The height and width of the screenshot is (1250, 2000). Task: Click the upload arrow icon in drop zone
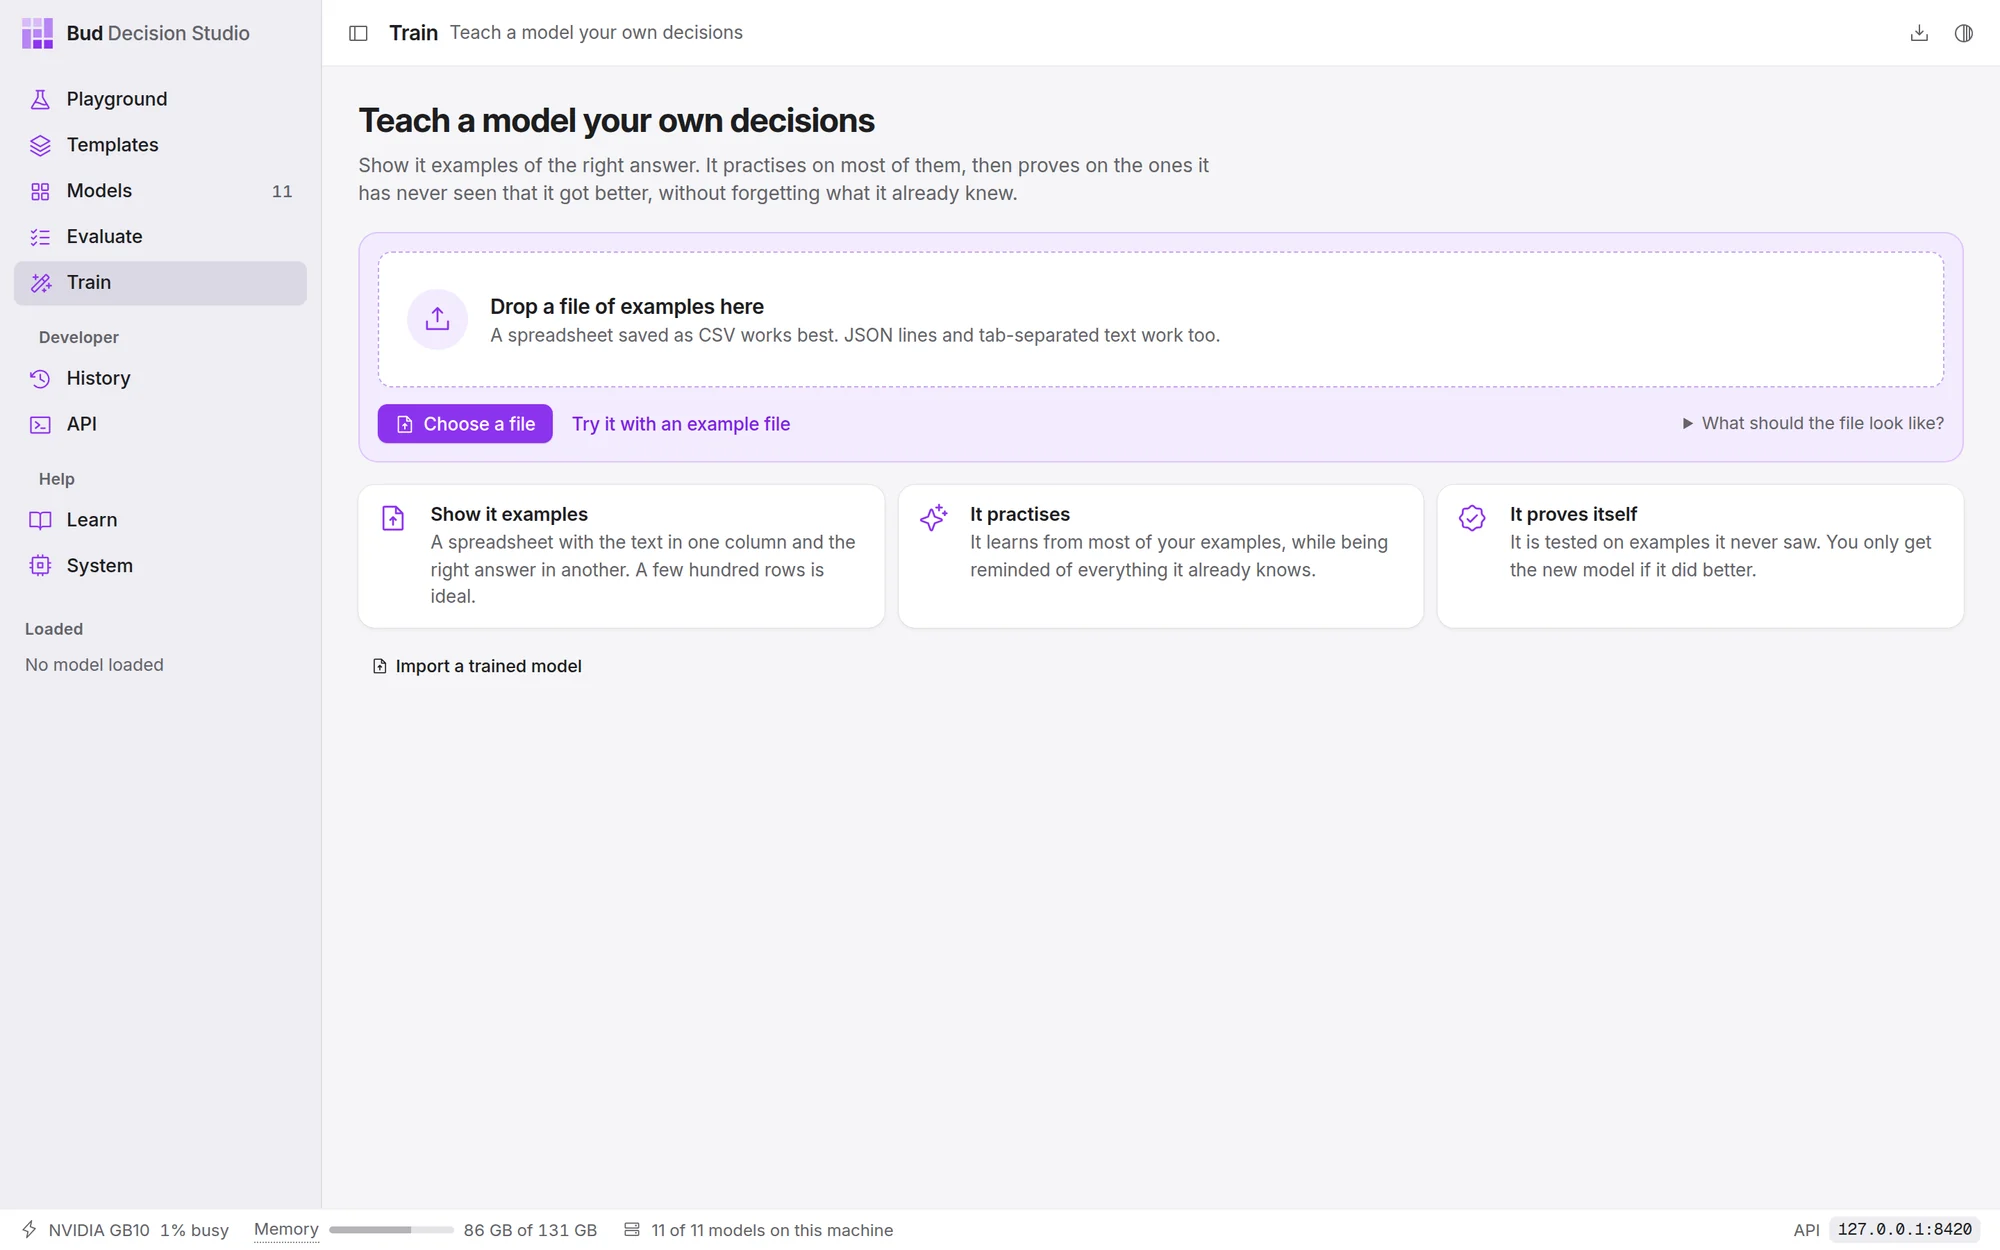coord(437,319)
